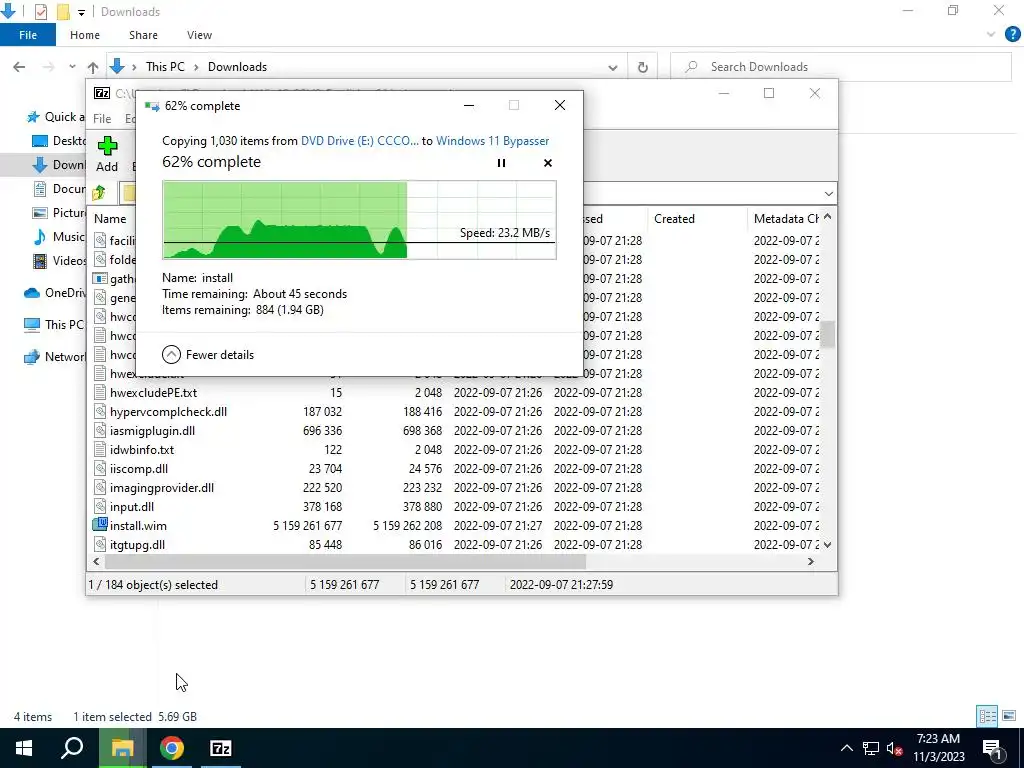Click the Add button in 7-Zip
Image resolution: width=1024 pixels, height=768 pixels.
pos(107,155)
